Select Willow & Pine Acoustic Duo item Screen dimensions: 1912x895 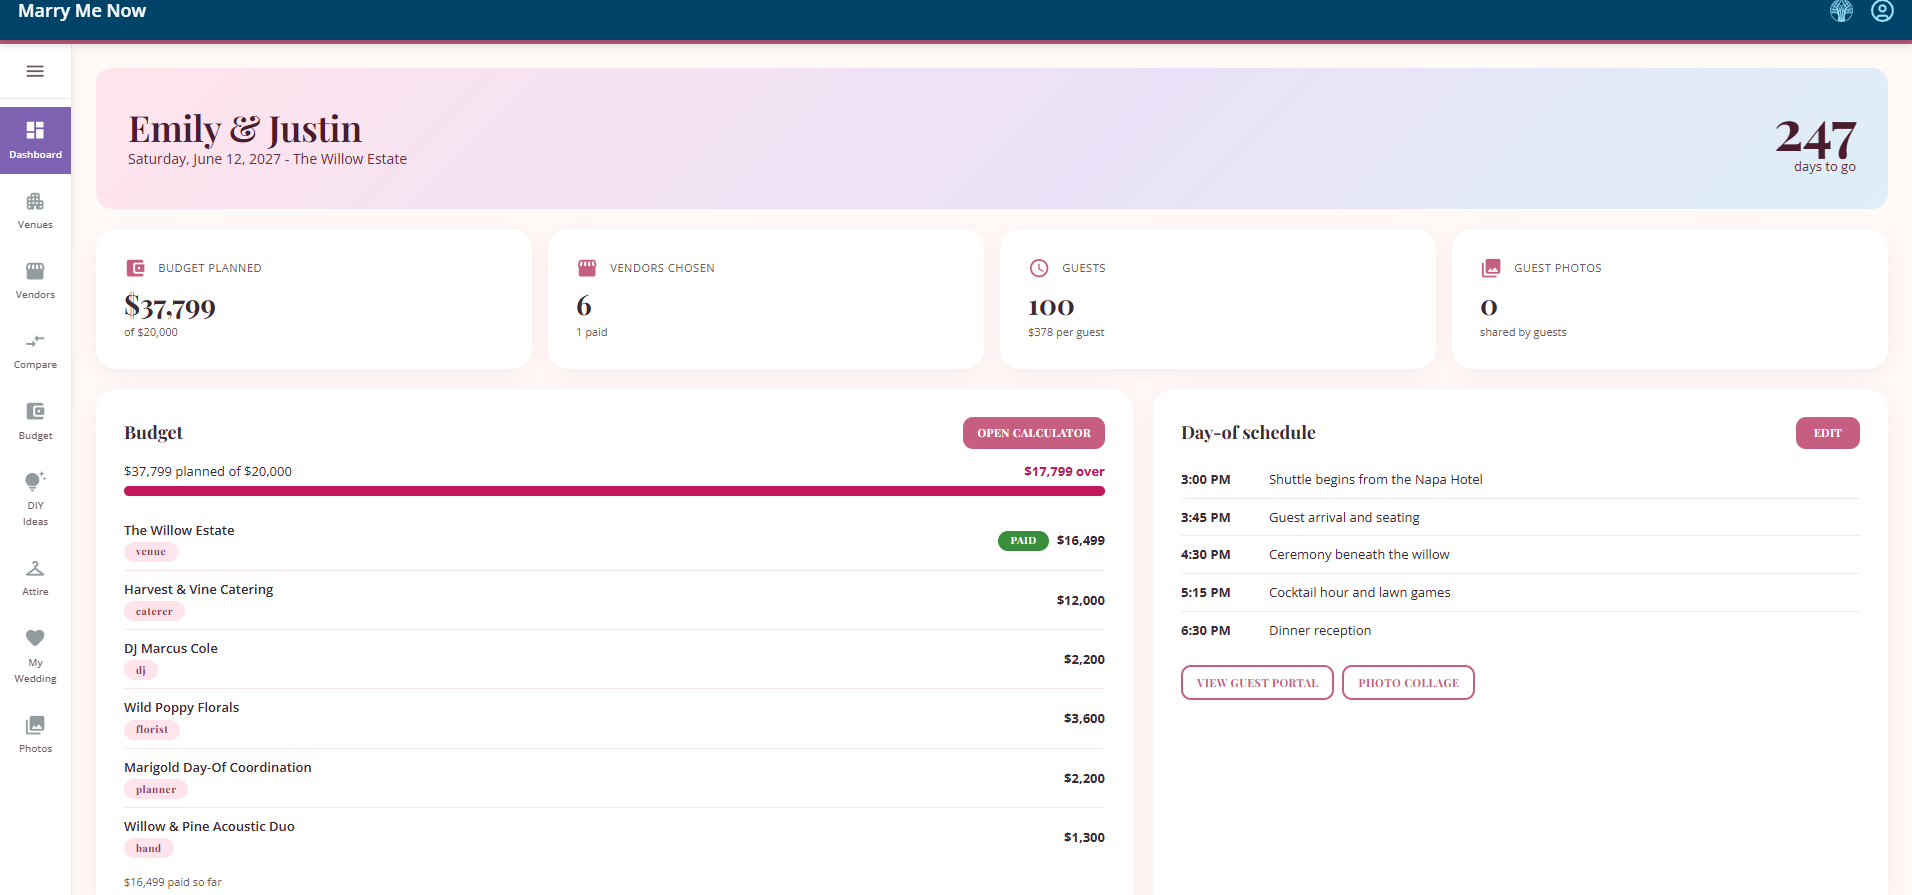tap(614, 837)
